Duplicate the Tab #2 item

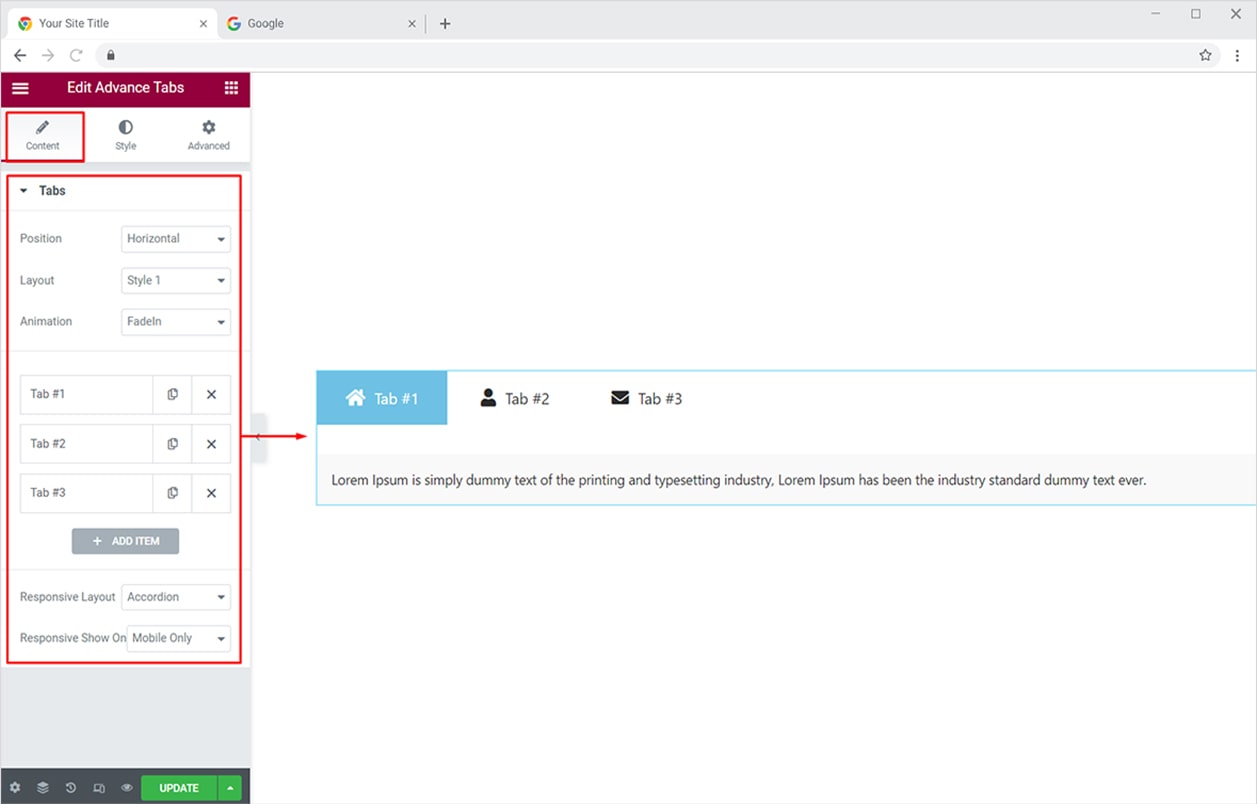pyautogui.click(x=172, y=444)
